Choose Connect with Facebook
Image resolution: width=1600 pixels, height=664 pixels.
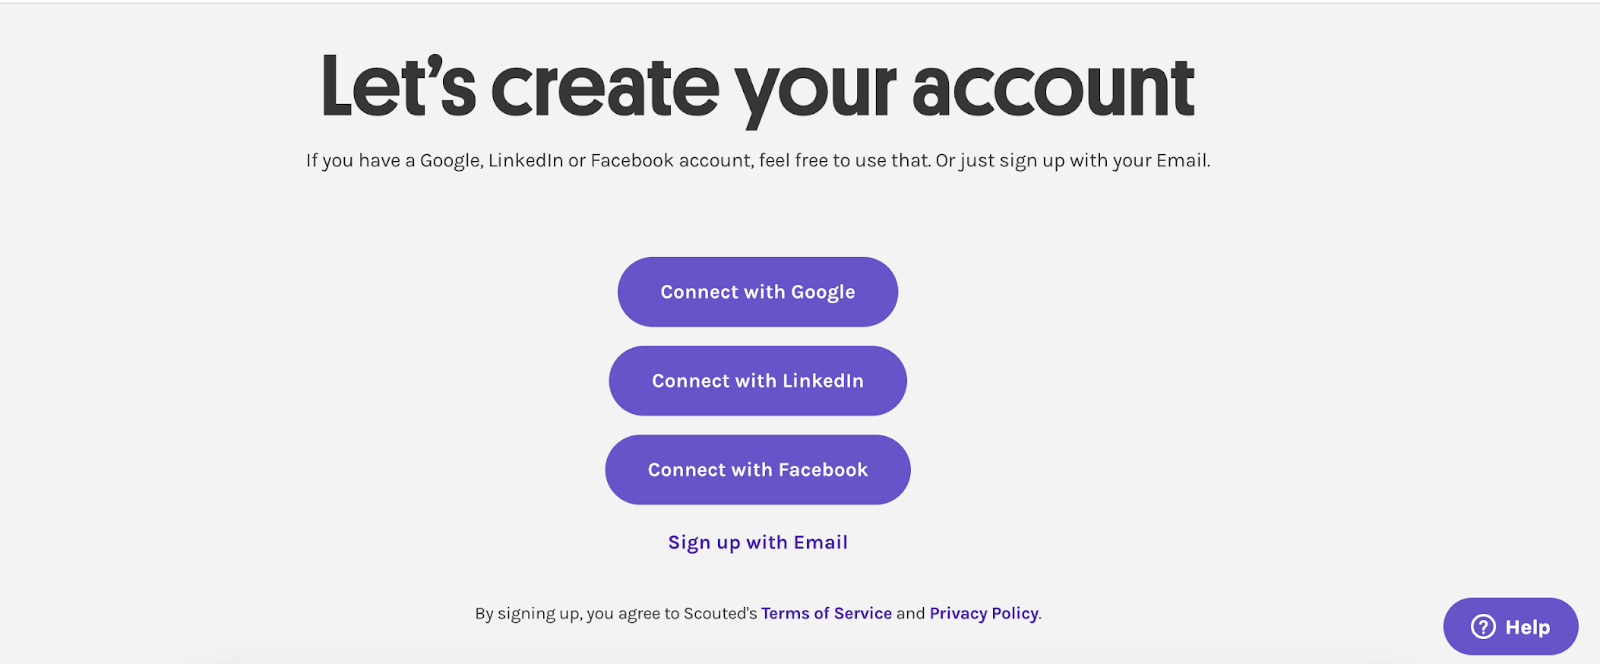757,470
